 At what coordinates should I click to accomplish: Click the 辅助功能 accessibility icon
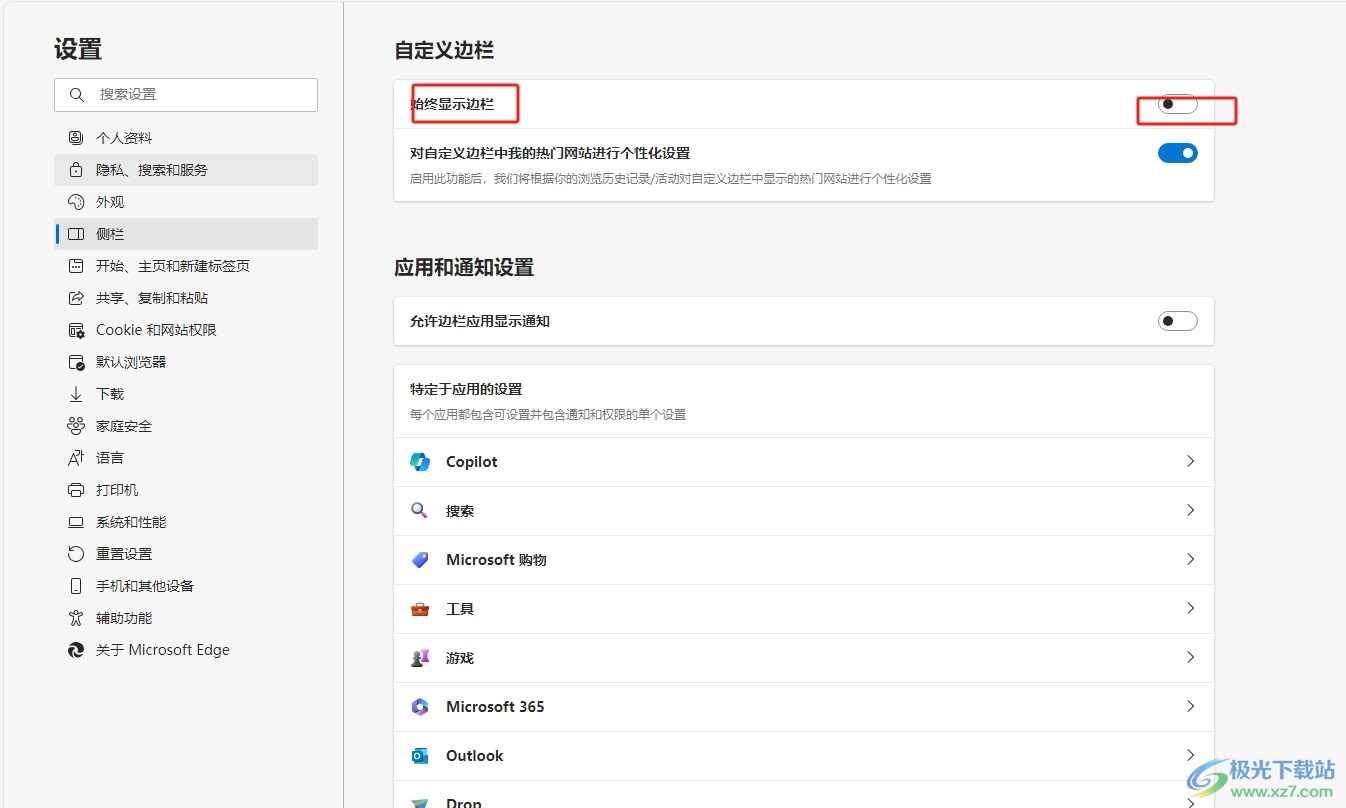[75, 618]
